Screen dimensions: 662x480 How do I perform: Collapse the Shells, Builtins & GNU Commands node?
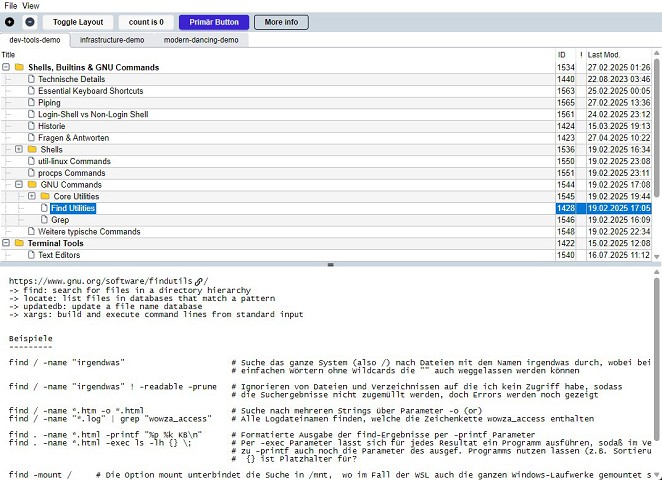6,67
